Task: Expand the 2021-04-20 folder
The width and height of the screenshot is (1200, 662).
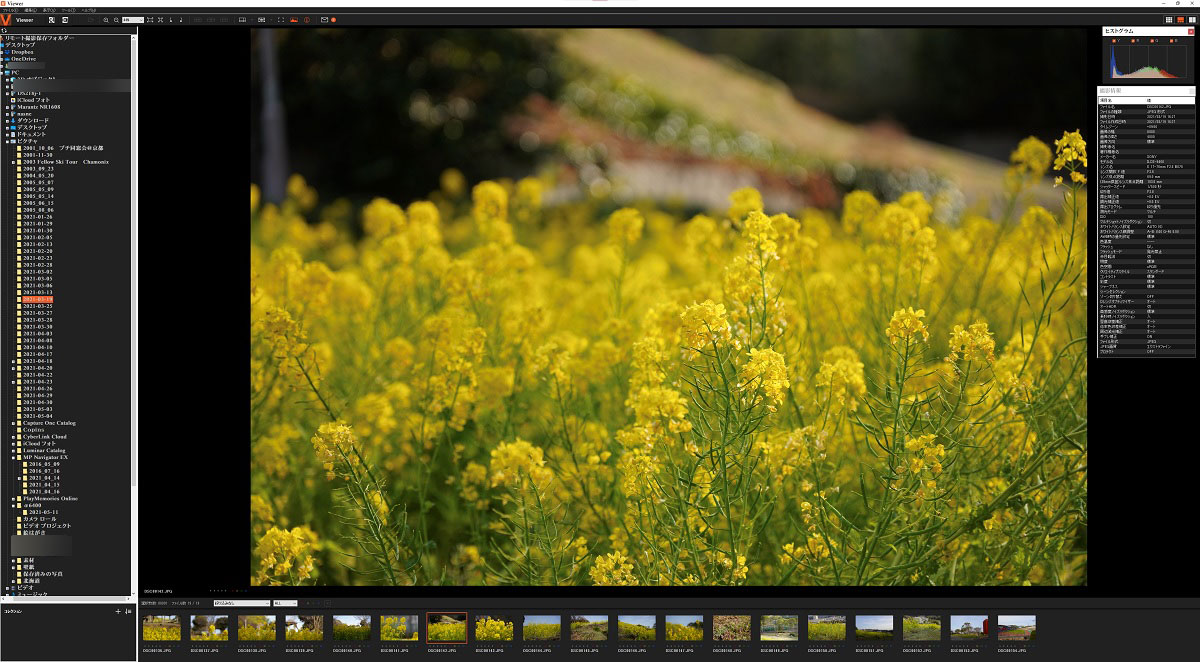Action: coord(14,368)
